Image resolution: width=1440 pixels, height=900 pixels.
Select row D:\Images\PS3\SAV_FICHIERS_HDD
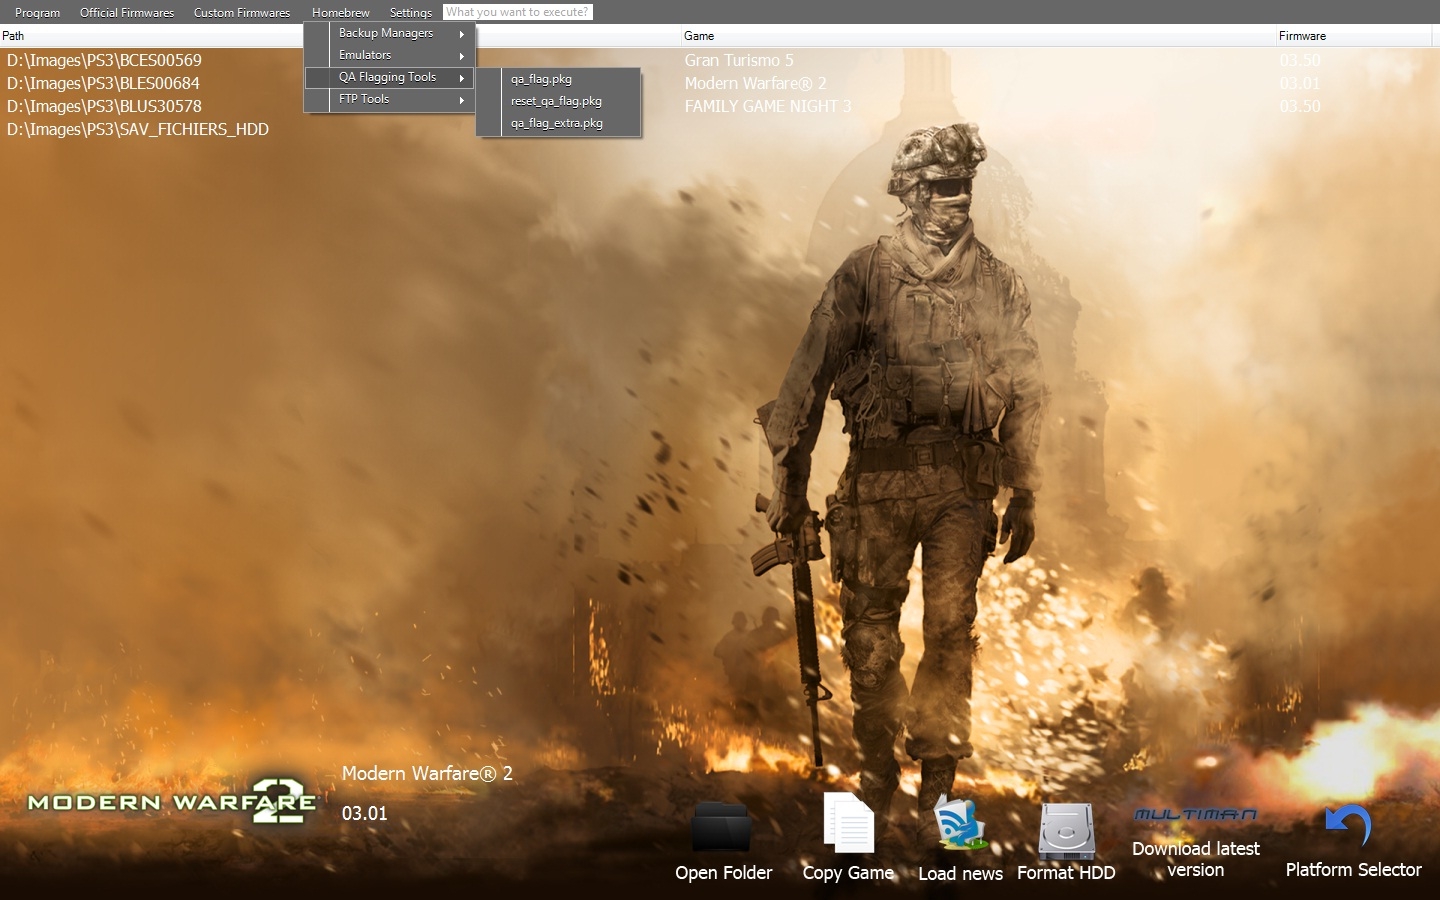[138, 129]
